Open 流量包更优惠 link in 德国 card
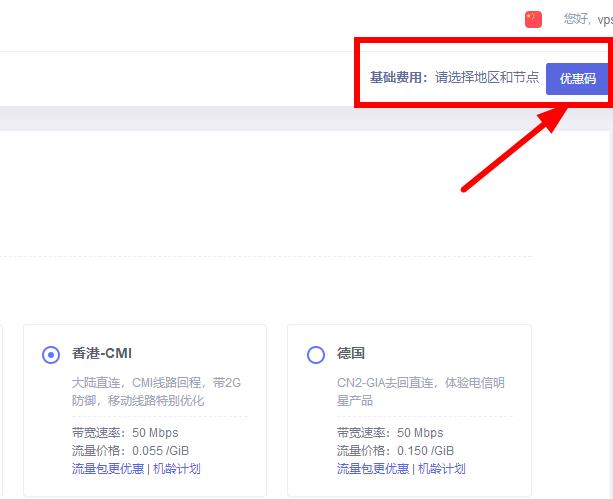Image resolution: width=613 pixels, height=499 pixels. point(373,468)
